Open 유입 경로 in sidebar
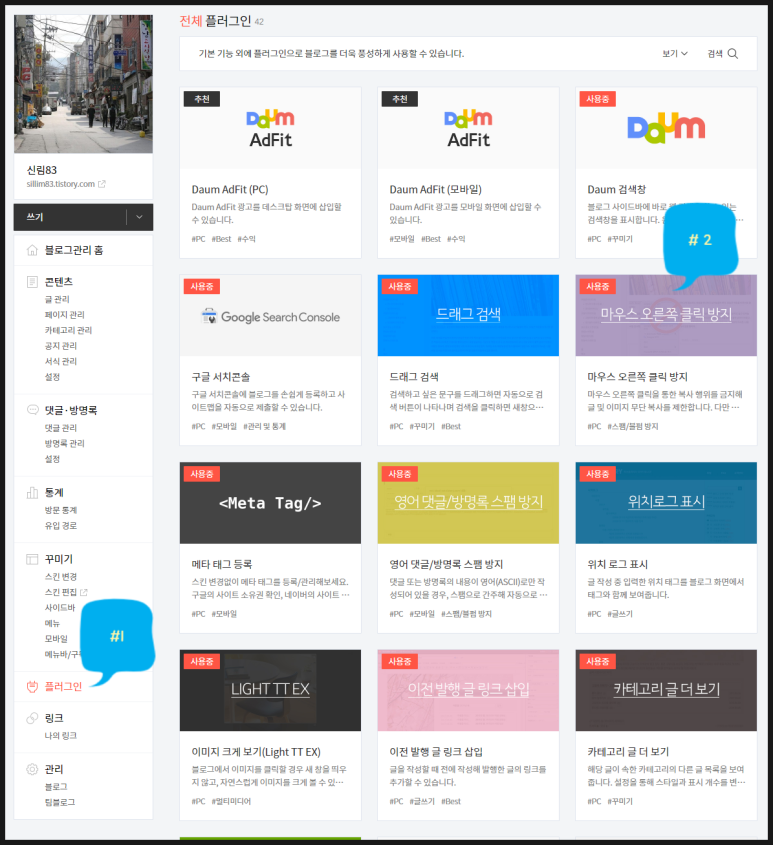This screenshot has width=773, height=845. coord(61,525)
